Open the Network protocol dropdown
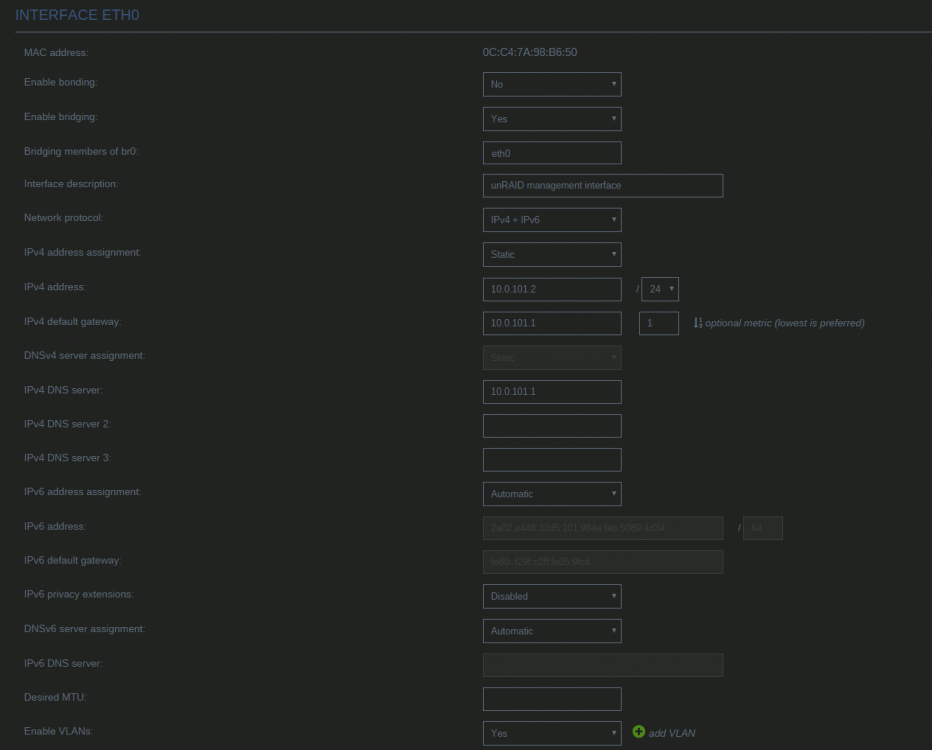Viewport: 932px width, 750px height. click(552, 220)
